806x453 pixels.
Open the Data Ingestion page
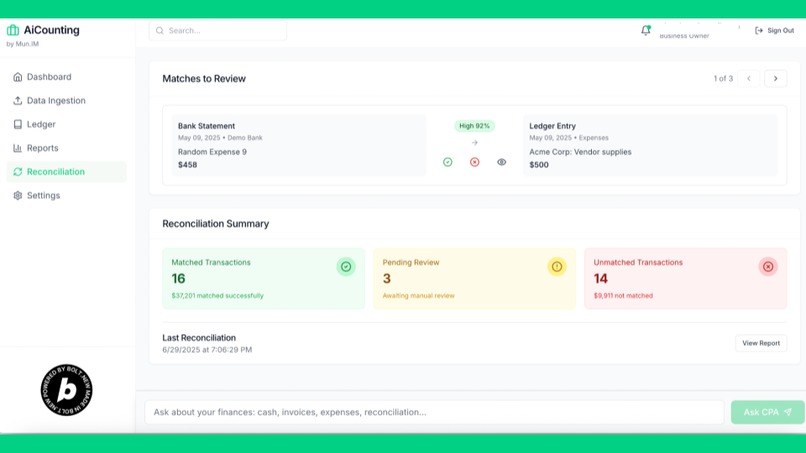(x=66, y=101)
